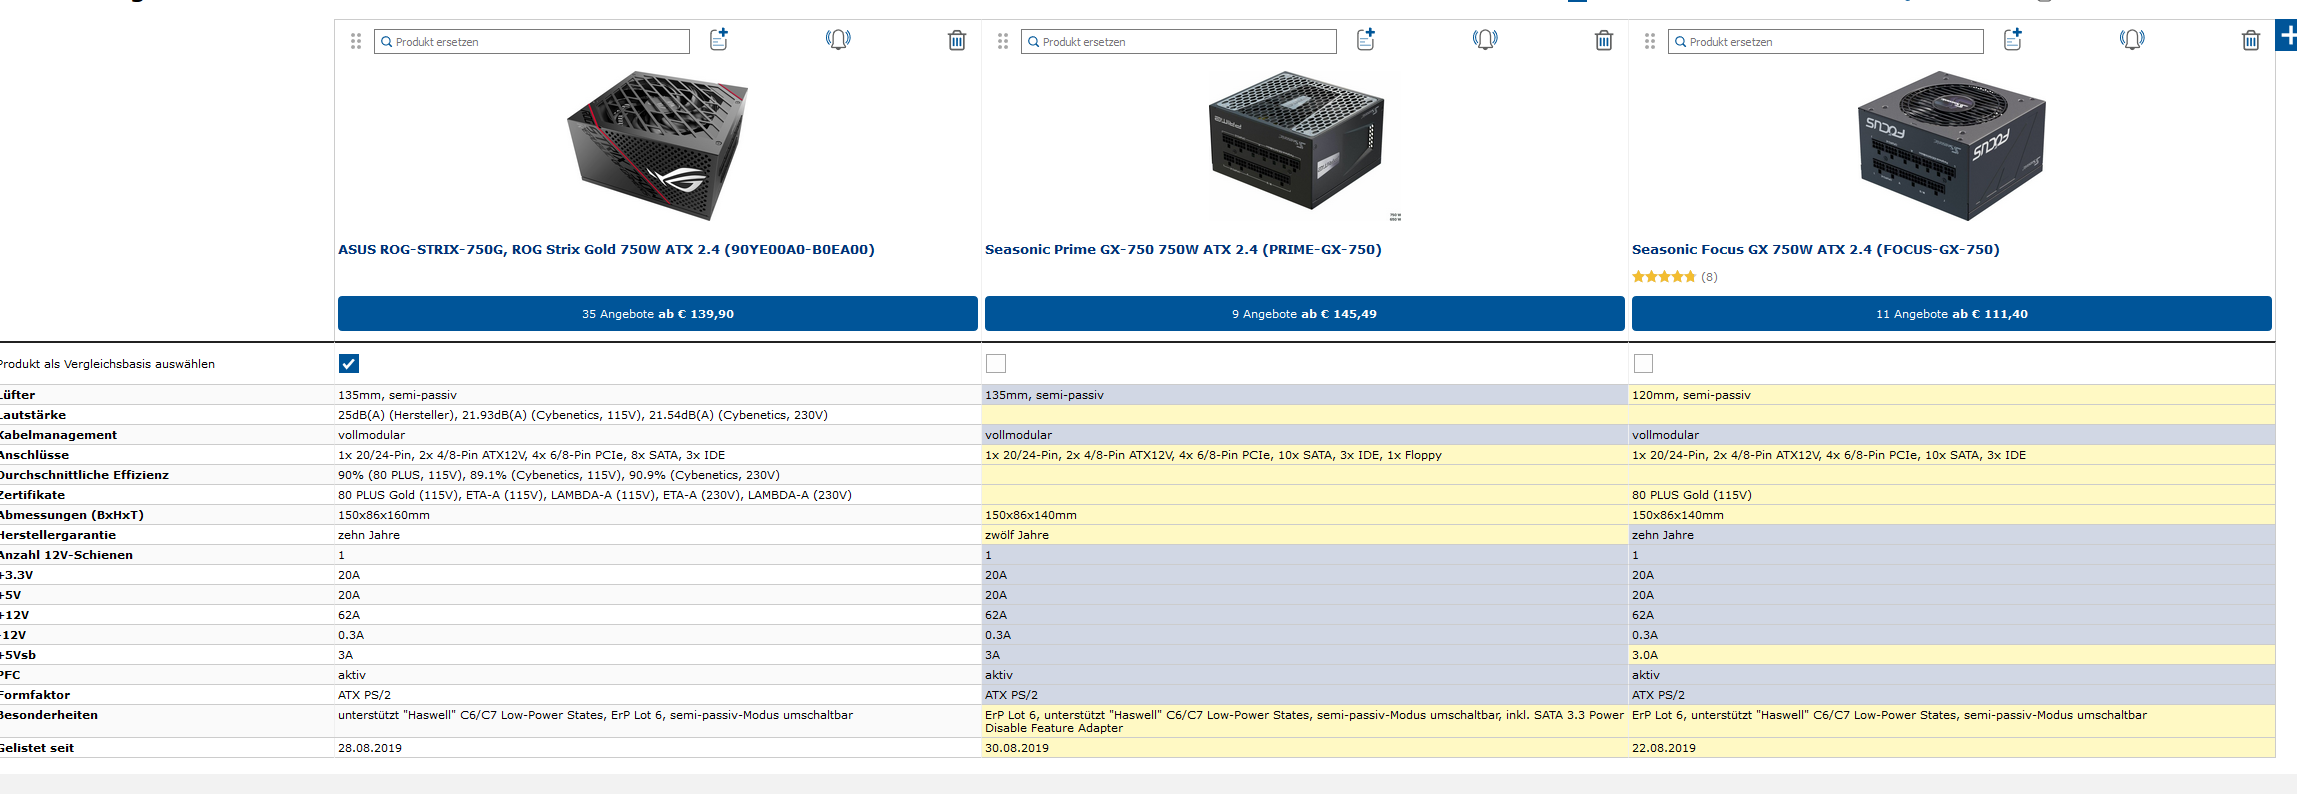2297x794 pixels.
Task: Open ASUS ROG-STRIX-750G product title link
Action: (606, 250)
